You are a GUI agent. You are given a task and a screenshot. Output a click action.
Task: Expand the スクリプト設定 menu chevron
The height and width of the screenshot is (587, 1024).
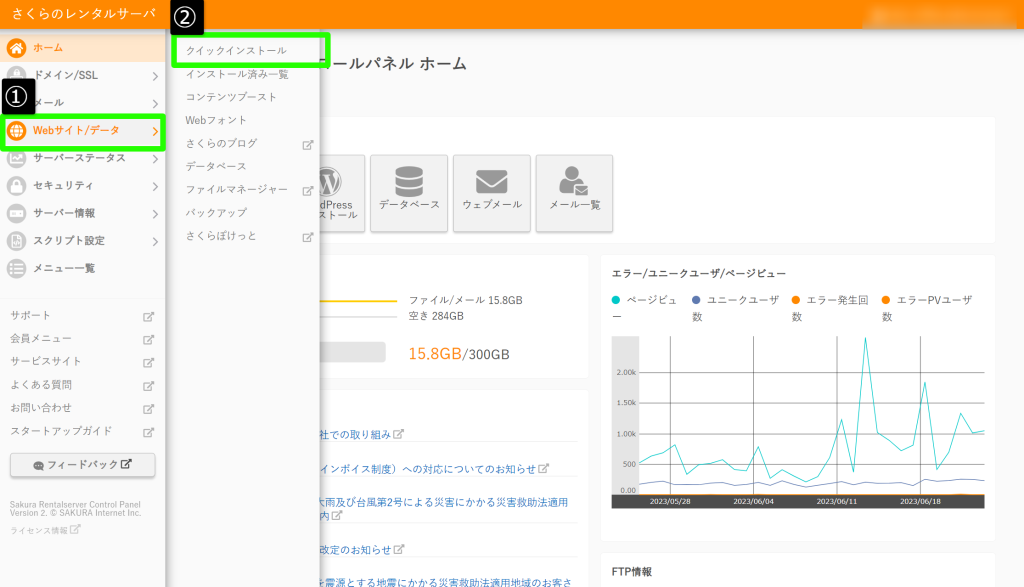coord(155,242)
